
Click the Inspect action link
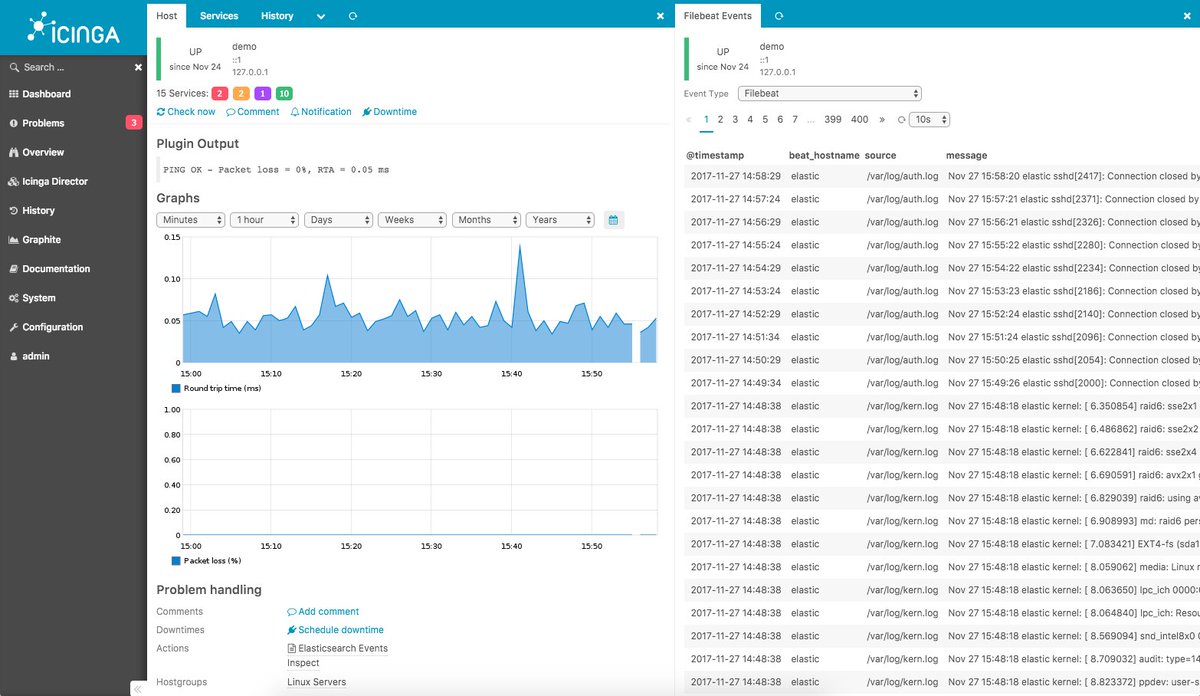pos(303,662)
